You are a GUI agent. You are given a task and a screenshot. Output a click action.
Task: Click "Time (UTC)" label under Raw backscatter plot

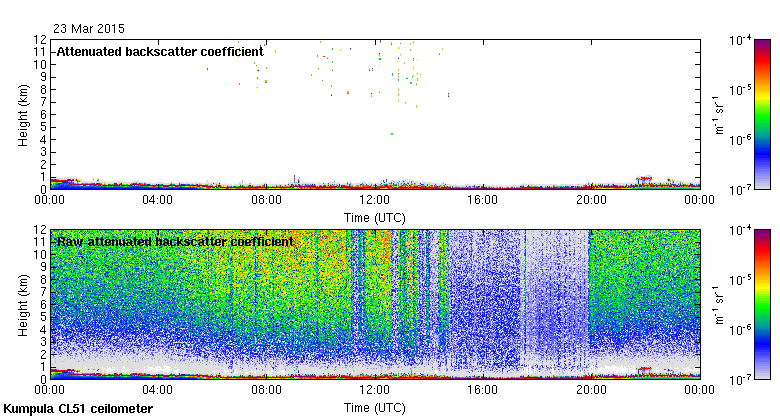pyautogui.click(x=375, y=408)
